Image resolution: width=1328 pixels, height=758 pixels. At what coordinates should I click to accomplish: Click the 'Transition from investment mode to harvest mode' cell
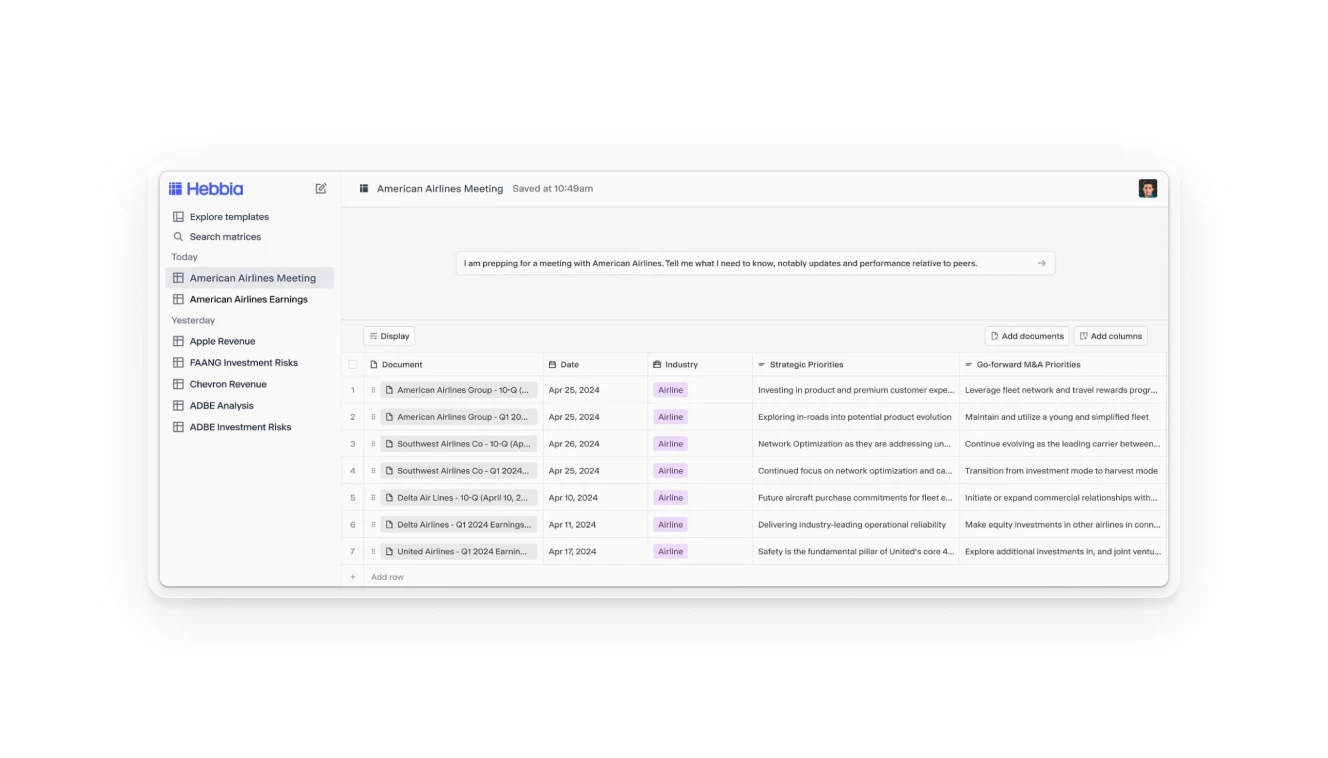1062,471
